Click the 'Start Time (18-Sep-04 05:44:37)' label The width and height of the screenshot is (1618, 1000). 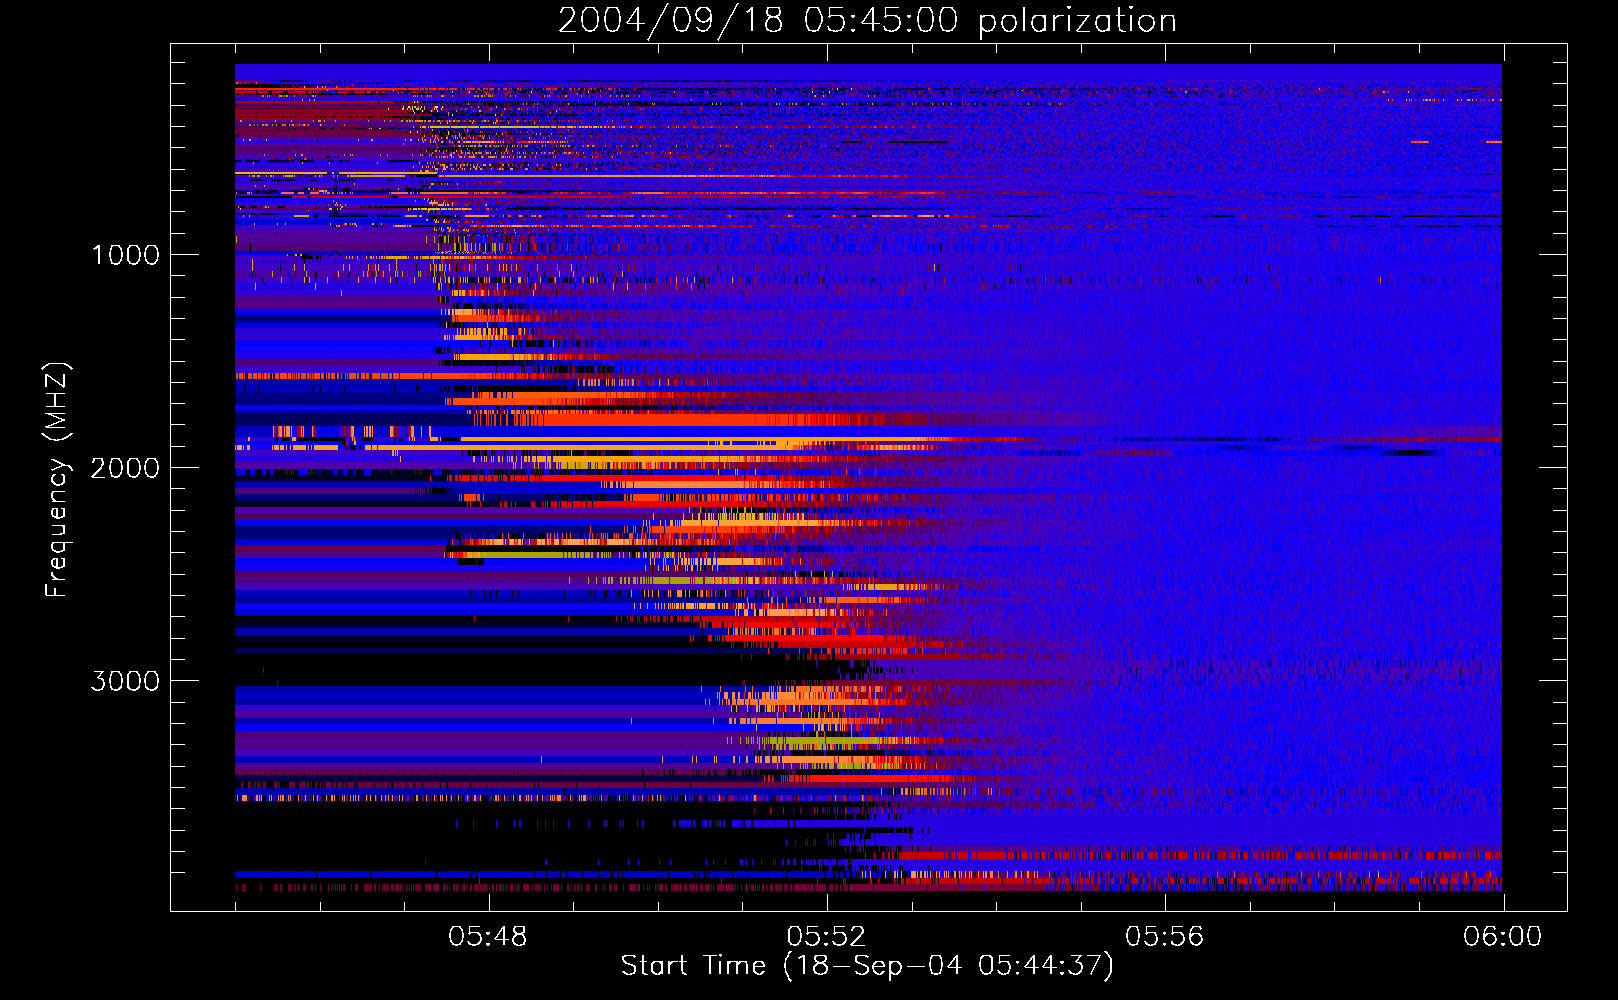coord(867,966)
